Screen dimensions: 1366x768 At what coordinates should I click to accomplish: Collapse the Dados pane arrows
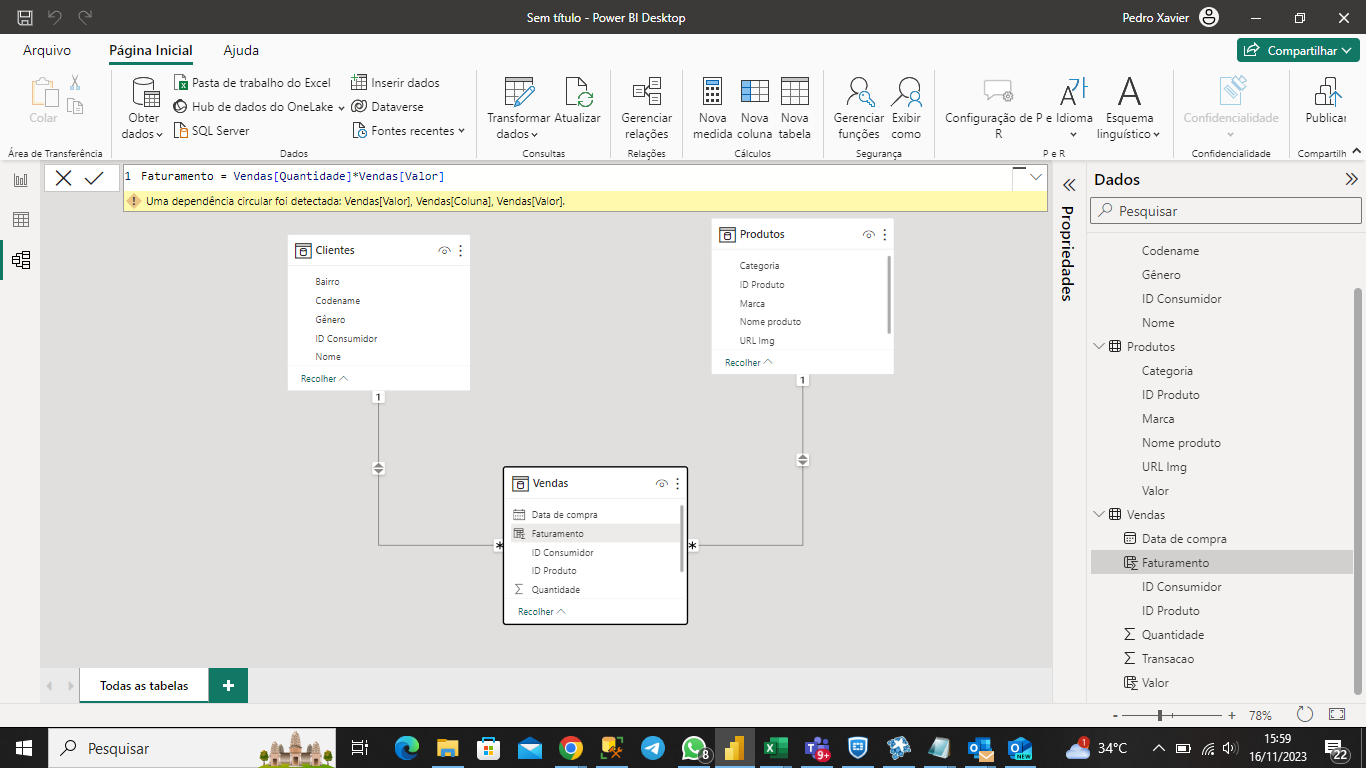click(1351, 180)
